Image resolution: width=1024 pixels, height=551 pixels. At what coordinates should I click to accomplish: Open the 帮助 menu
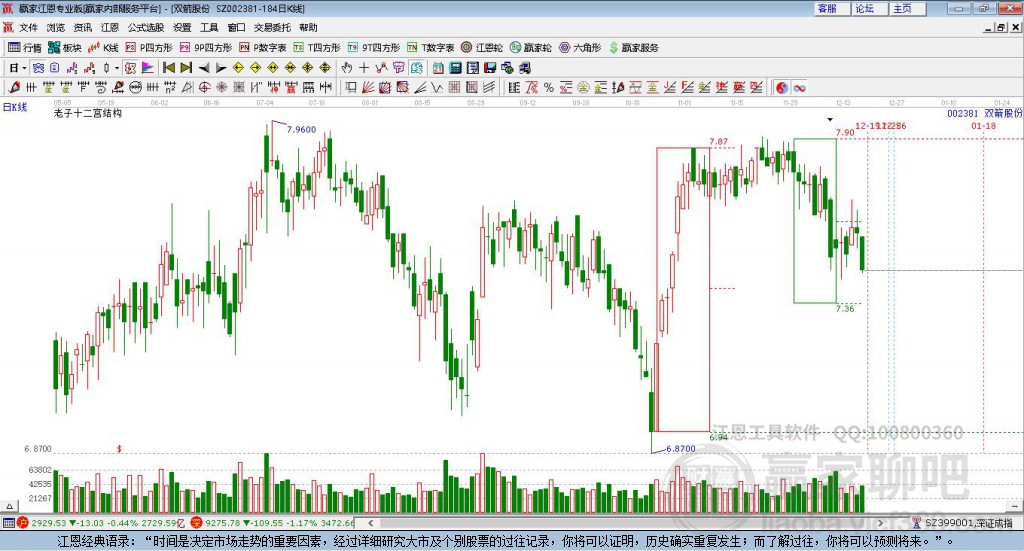tap(308, 27)
